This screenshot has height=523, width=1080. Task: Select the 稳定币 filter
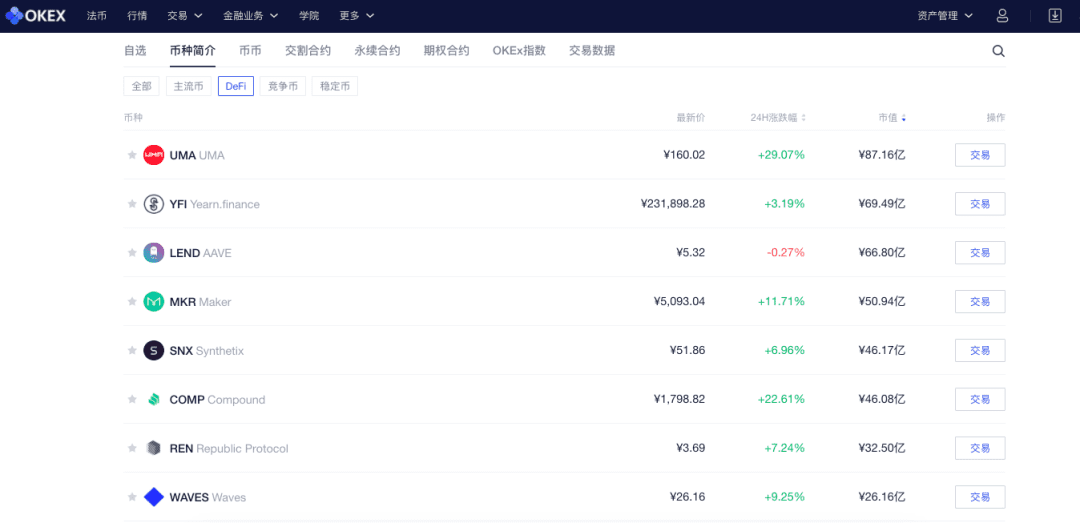tap(335, 86)
